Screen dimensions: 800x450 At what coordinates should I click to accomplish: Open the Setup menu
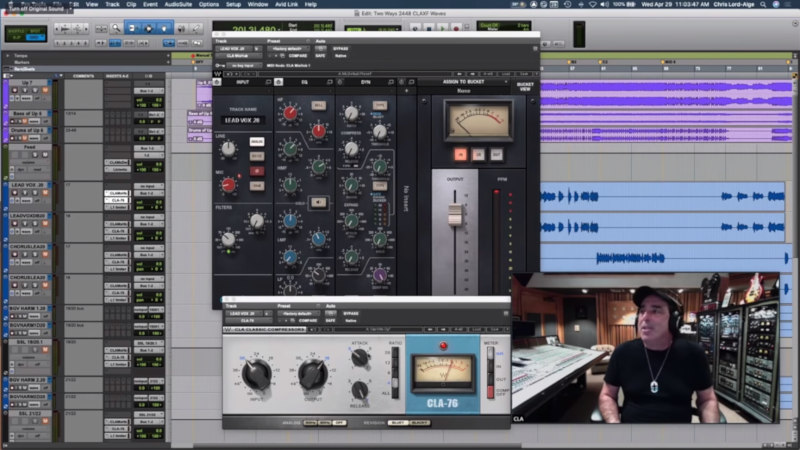click(x=233, y=4)
